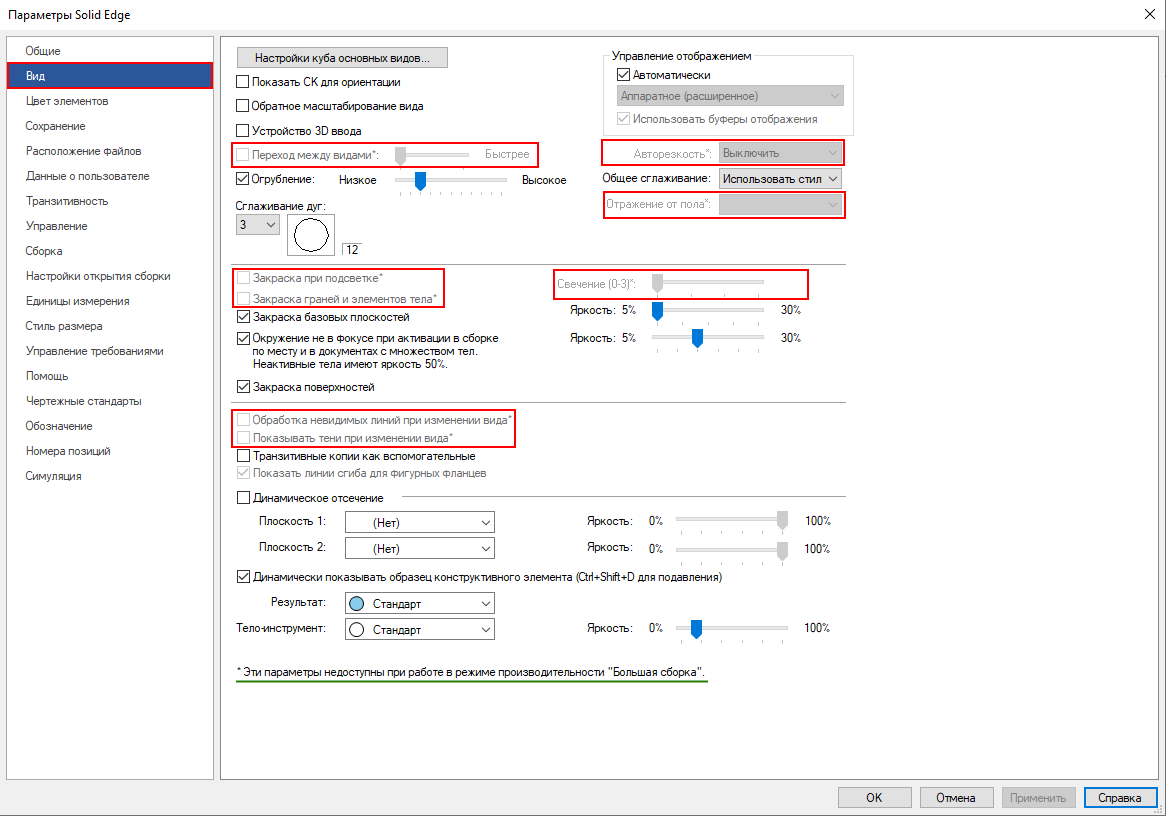Click the arc smoothing value 12 field
Screen dimensions: 1166x816
[352, 249]
